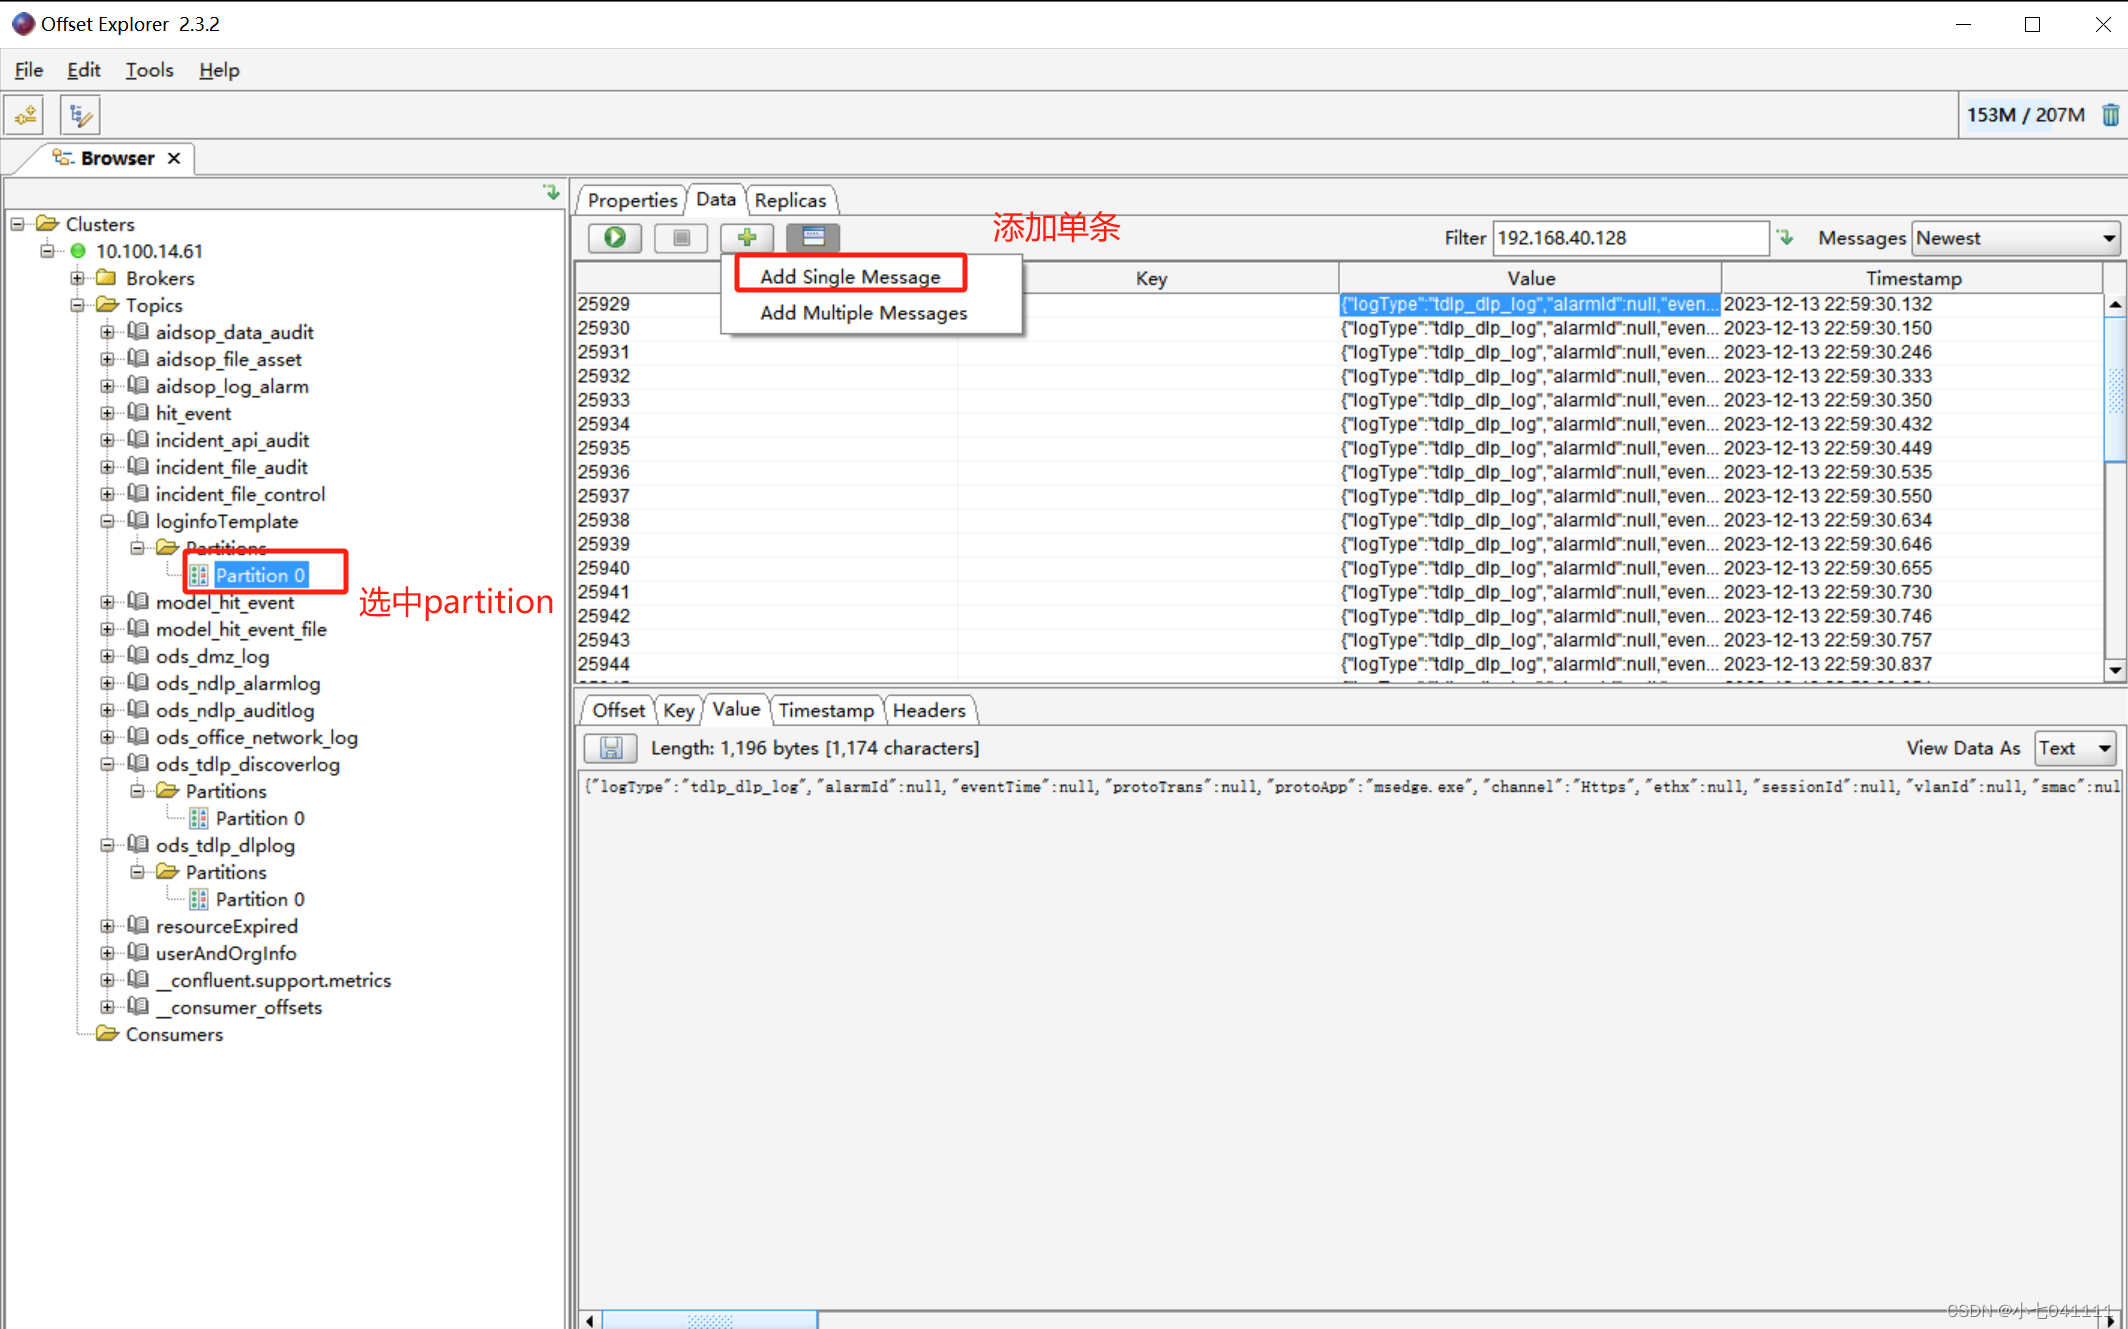This screenshot has width=2128, height=1329.
Task: Click the Timestamp column header
Action: coord(1912,278)
